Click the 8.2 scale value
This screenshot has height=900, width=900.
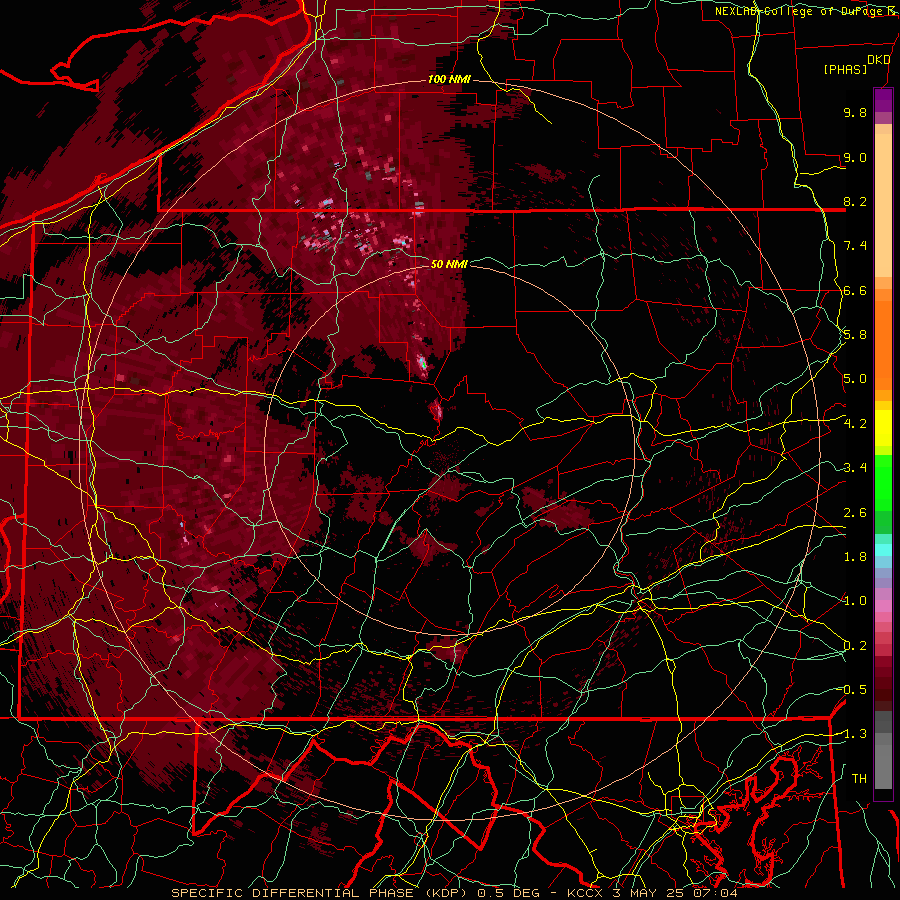(855, 202)
